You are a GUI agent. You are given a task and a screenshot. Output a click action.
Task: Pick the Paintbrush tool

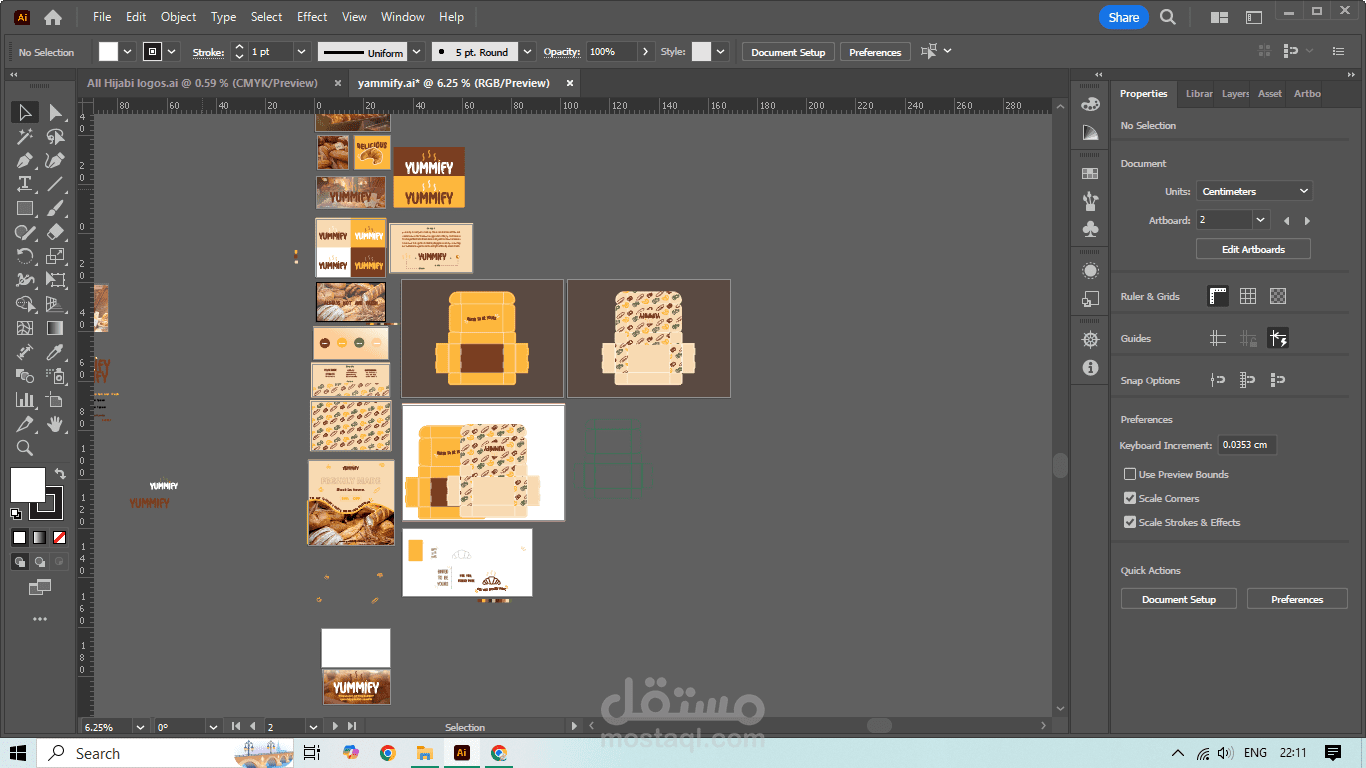pos(56,208)
